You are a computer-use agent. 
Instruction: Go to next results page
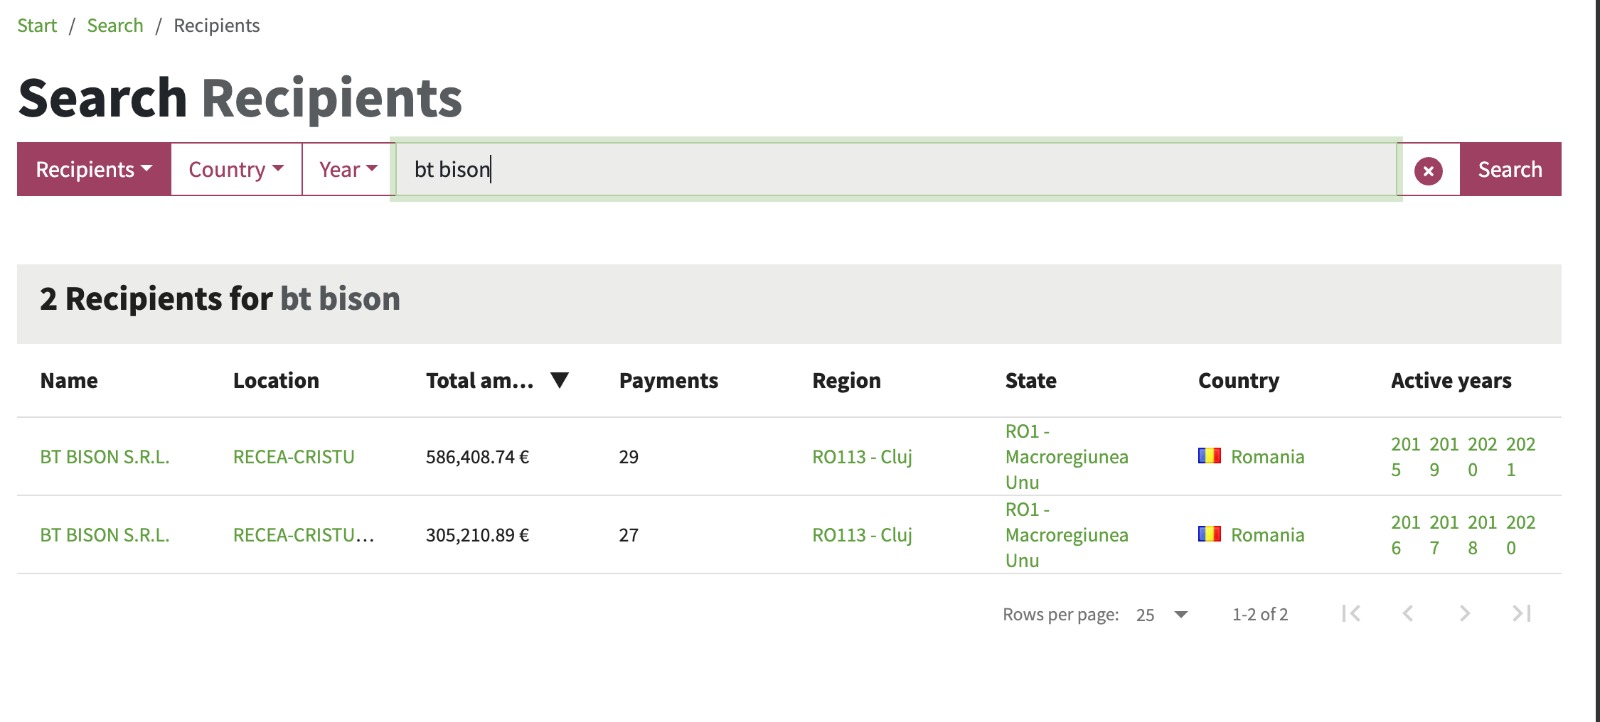[1465, 614]
